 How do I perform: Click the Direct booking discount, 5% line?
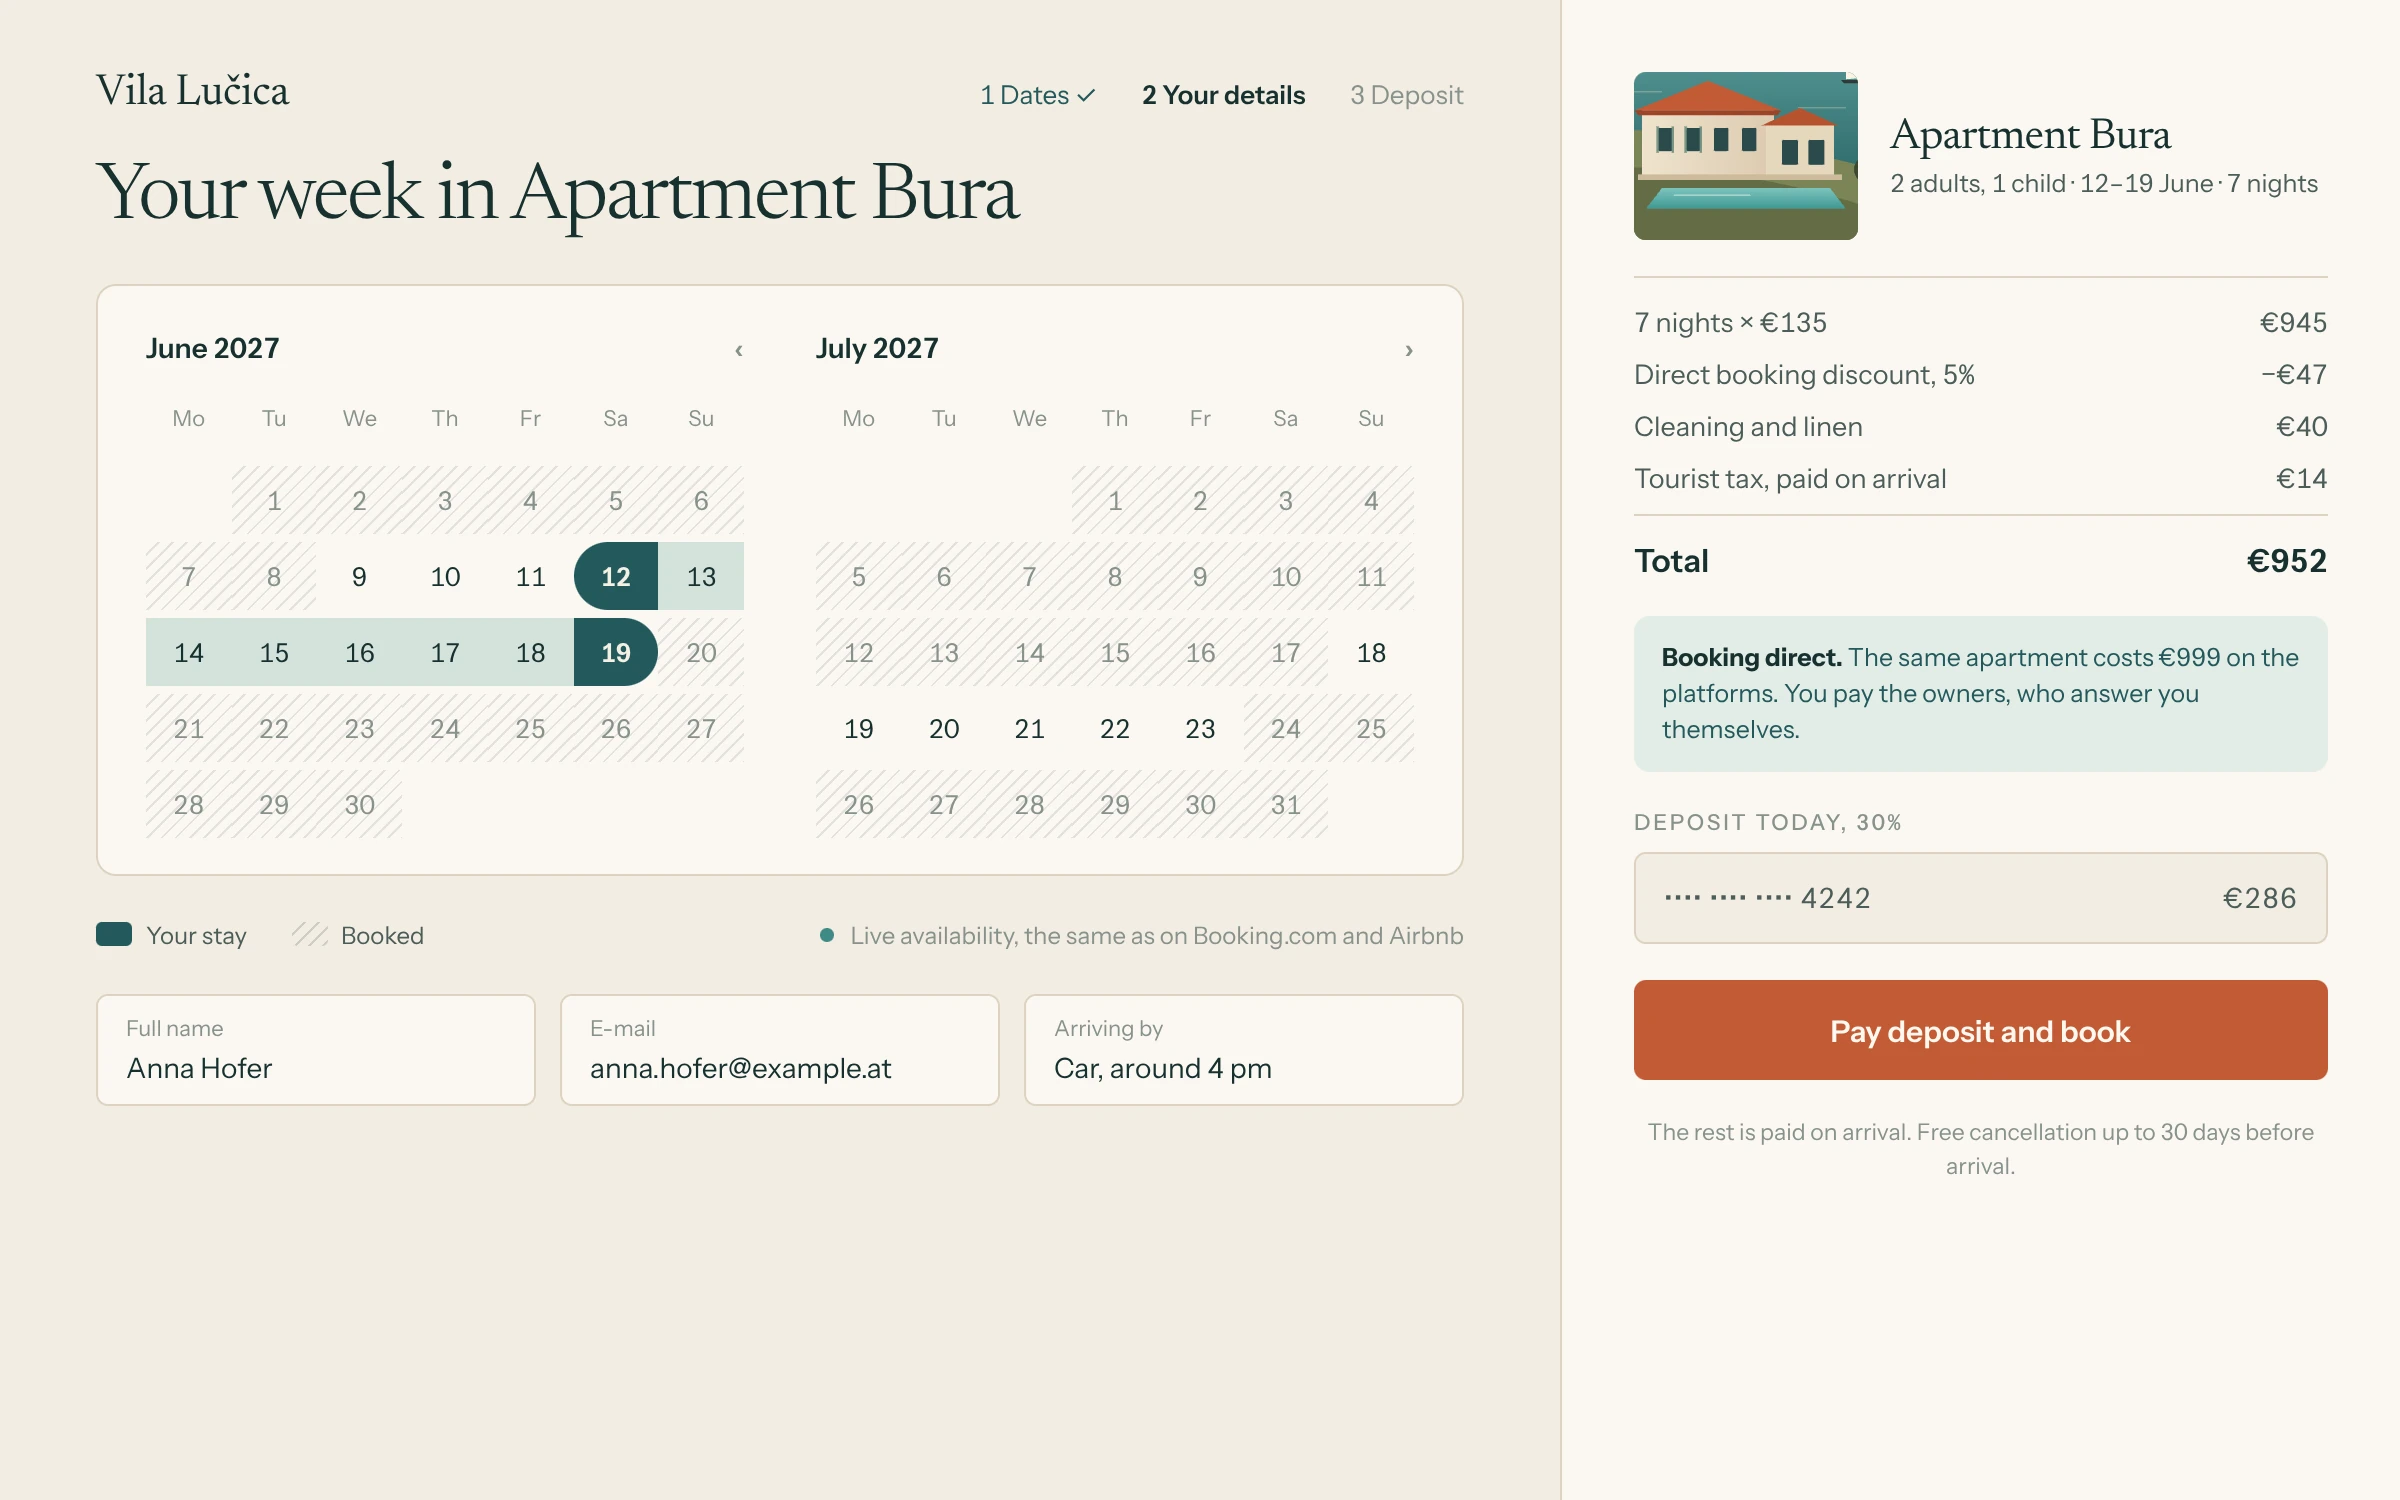[x=1980, y=374]
